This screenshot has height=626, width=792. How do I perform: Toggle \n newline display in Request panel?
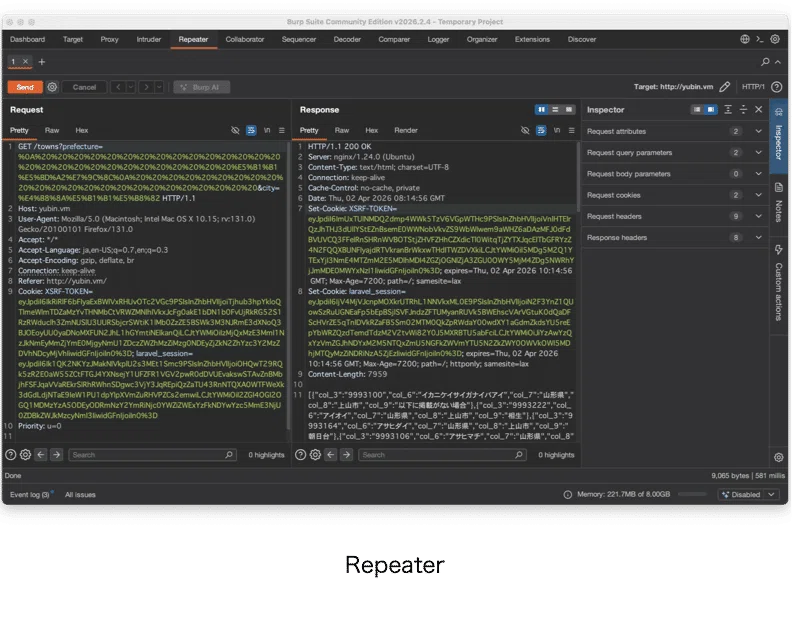pos(267,130)
